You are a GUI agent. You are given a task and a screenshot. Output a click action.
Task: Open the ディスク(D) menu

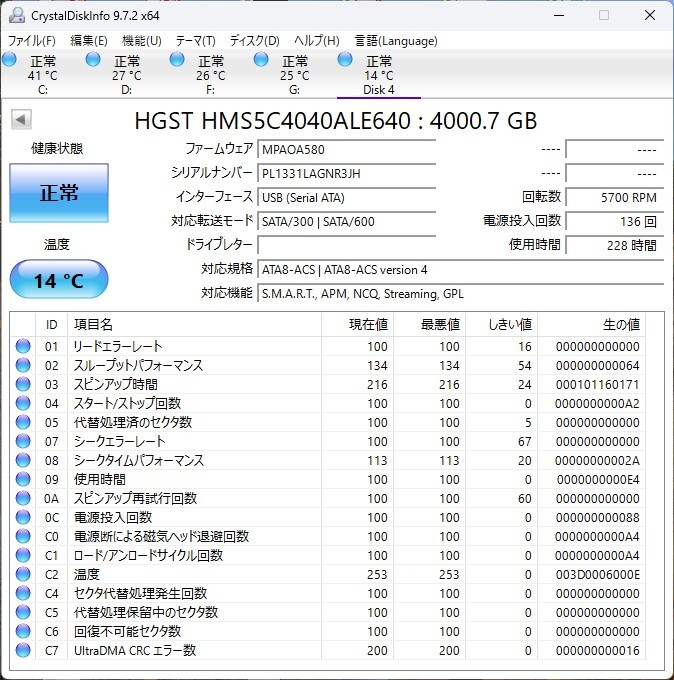(255, 41)
